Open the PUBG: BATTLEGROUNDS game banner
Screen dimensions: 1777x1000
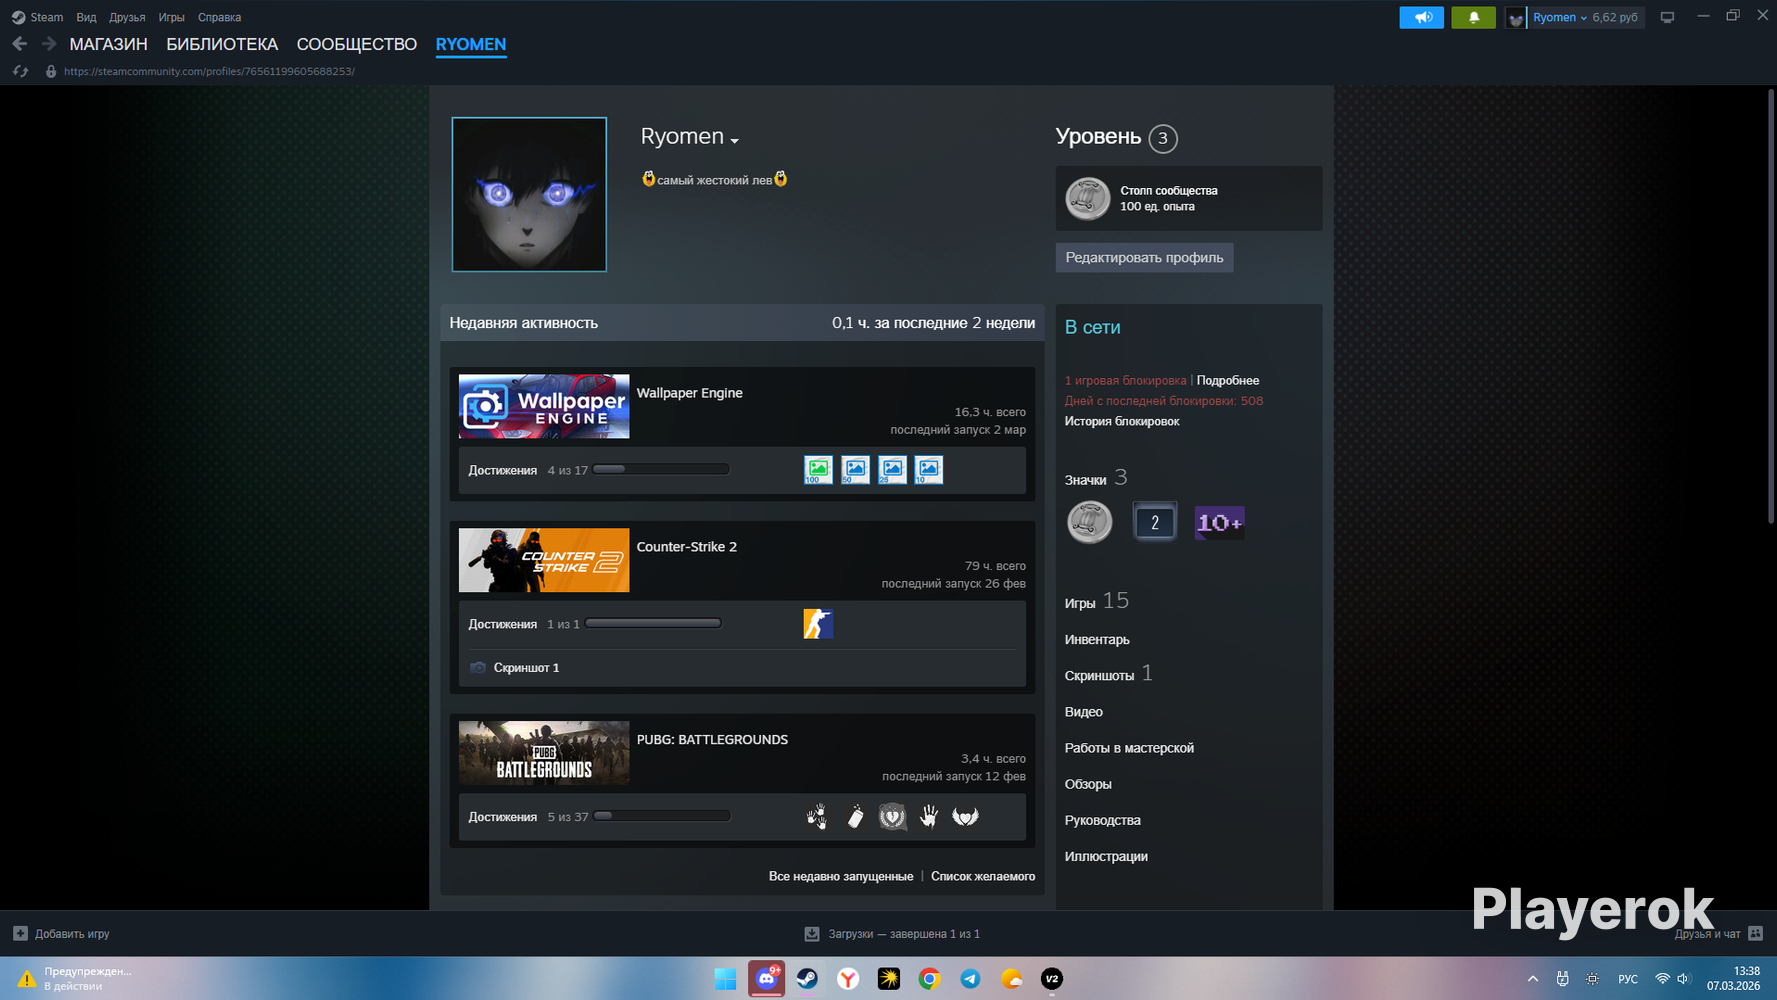(544, 753)
